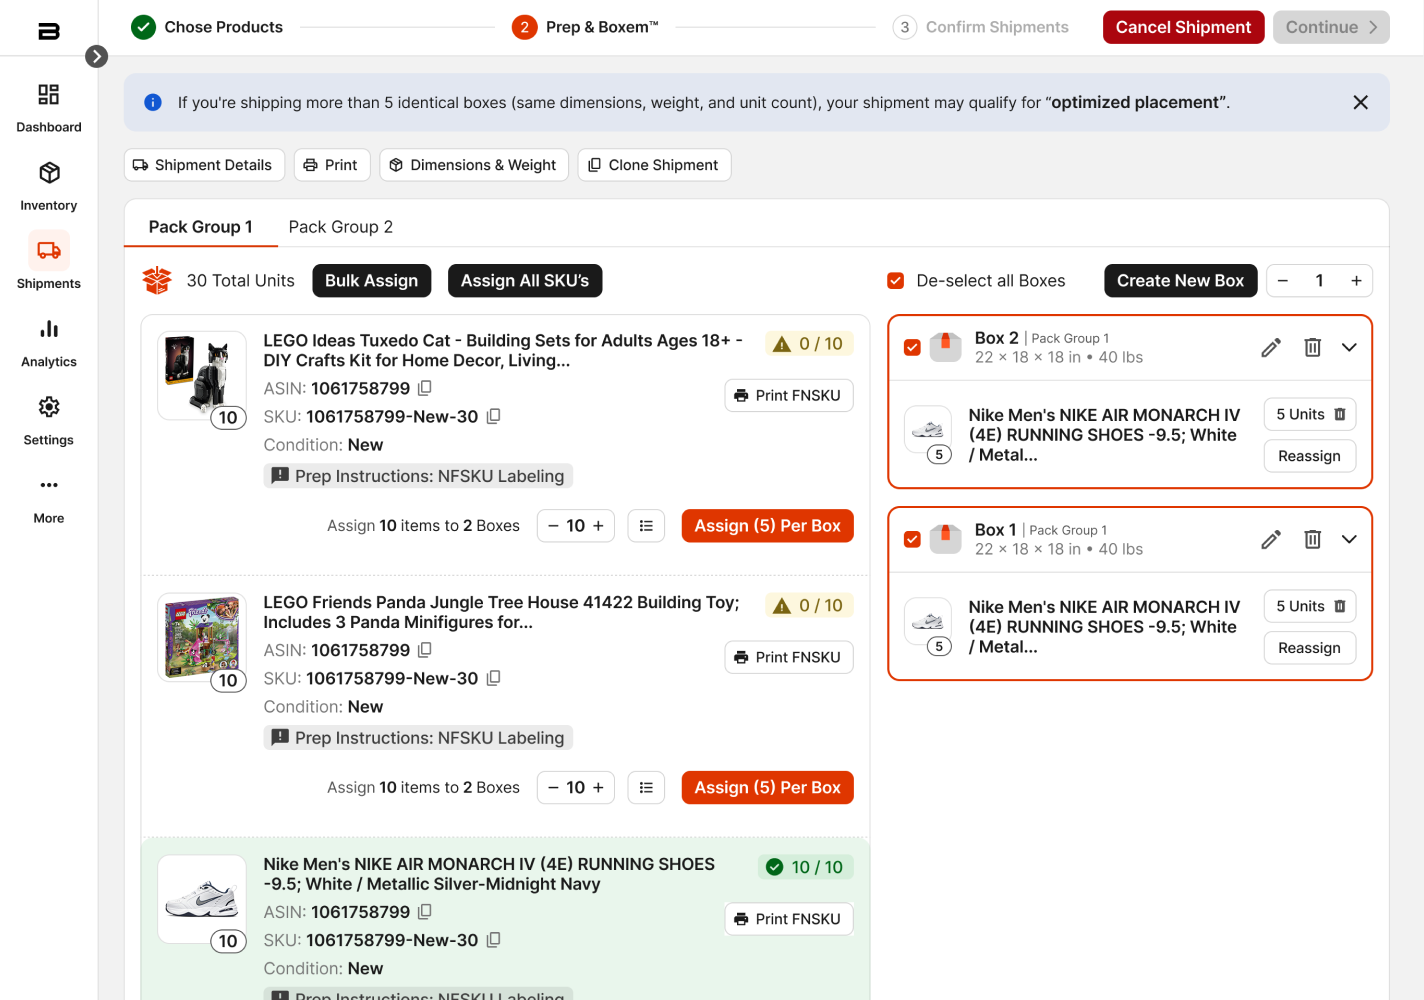Decrease LEGO Tuxedo Cat quantity with minus

click(x=553, y=526)
